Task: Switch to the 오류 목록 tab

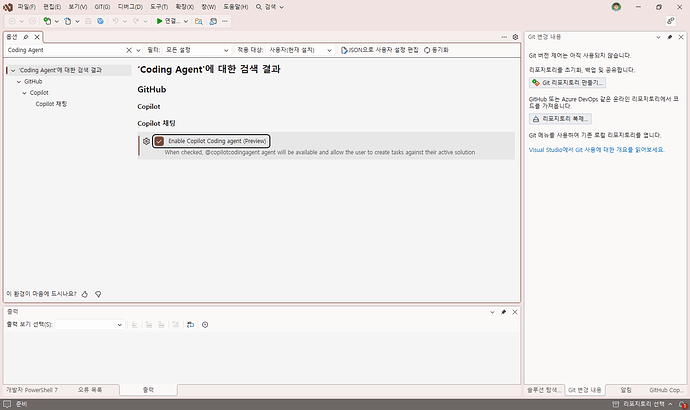Action: [x=90, y=390]
